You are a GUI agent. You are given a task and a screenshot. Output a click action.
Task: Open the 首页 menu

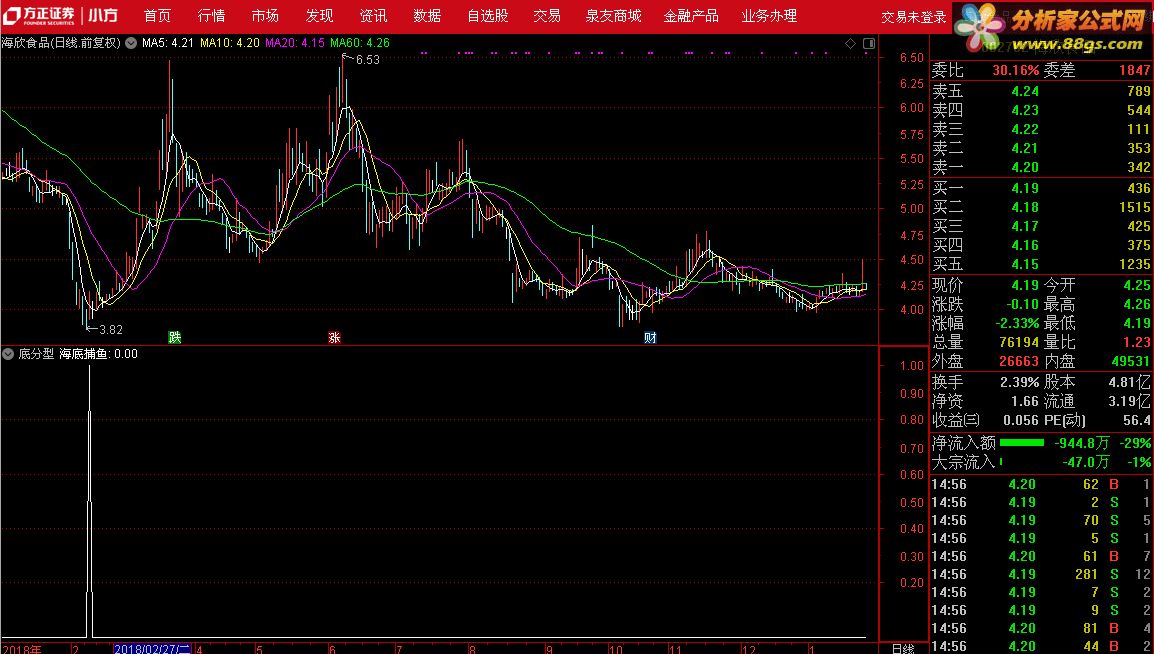click(x=157, y=15)
